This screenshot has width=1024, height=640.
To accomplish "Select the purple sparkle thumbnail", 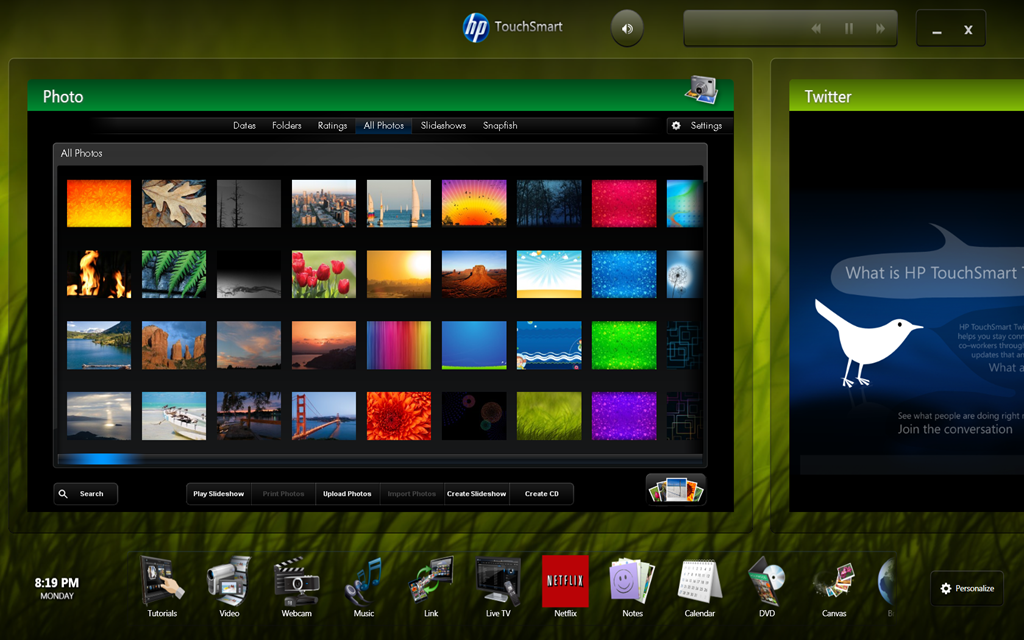I will click(624, 416).
